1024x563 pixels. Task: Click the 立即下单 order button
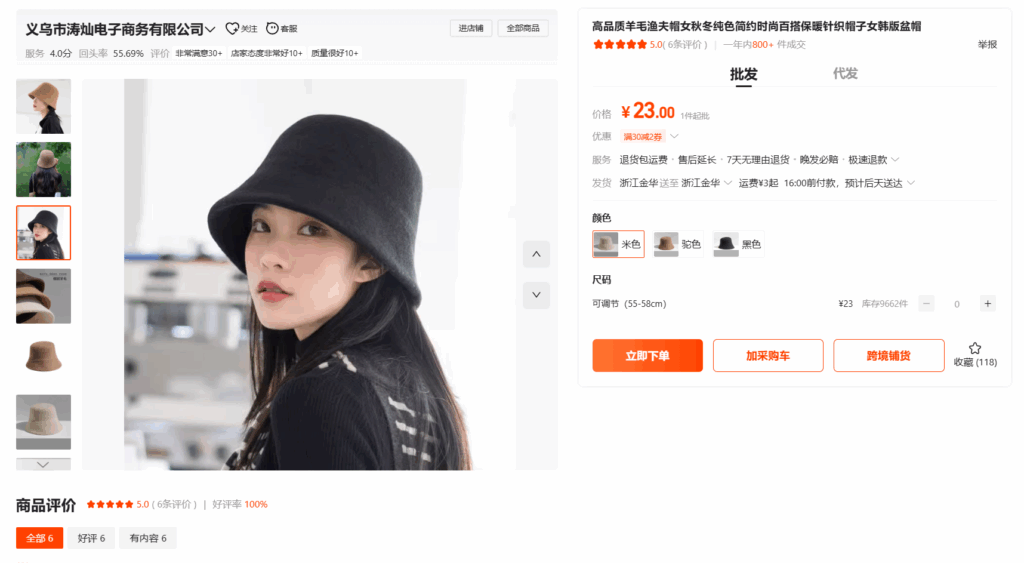(x=647, y=355)
